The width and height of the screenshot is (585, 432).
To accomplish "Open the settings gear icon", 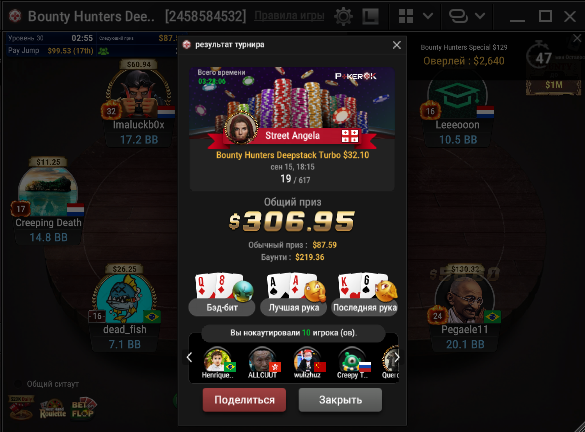I will coord(343,16).
